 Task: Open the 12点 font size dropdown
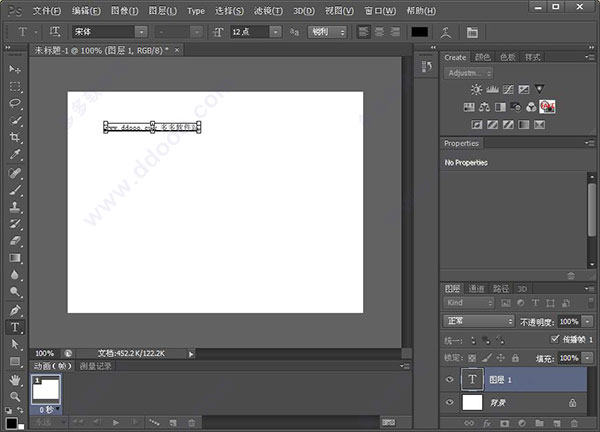(x=276, y=32)
